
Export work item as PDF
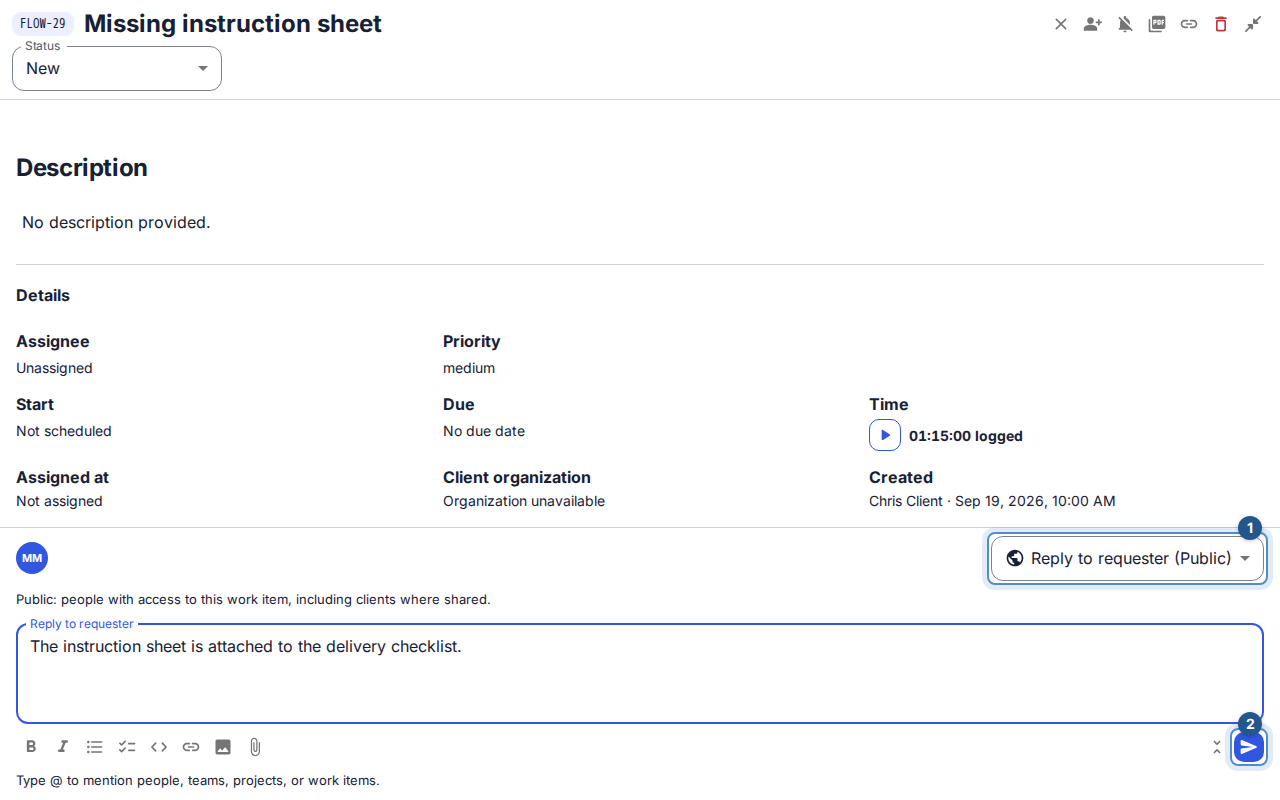coord(1157,24)
